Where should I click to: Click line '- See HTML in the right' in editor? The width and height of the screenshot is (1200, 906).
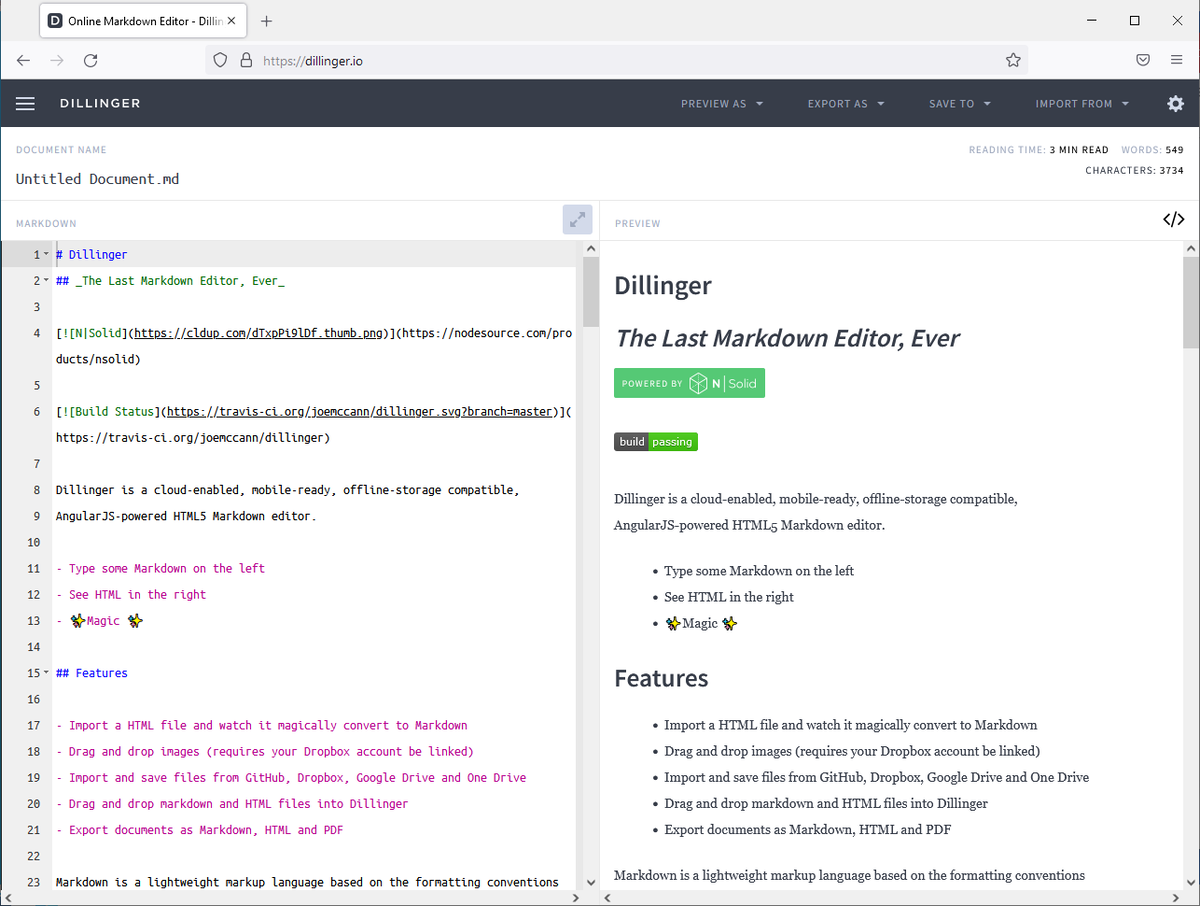(131, 594)
